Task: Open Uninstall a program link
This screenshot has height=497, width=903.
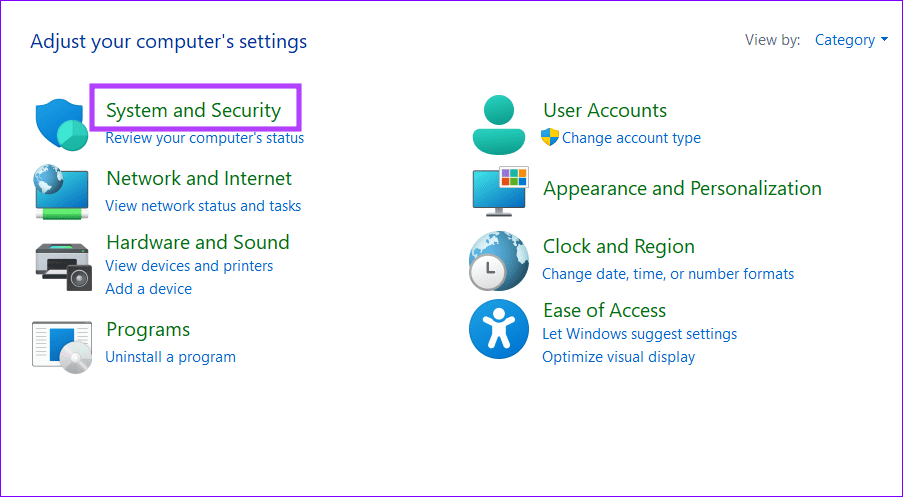Action: point(171,356)
